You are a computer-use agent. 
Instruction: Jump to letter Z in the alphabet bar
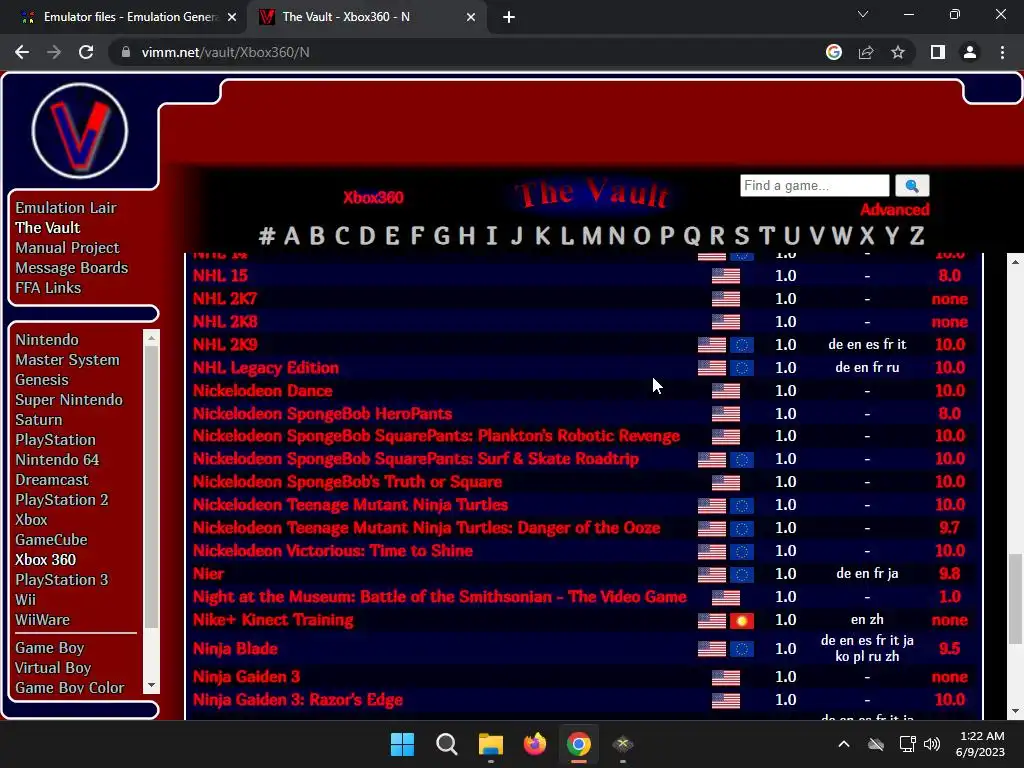tap(917, 235)
